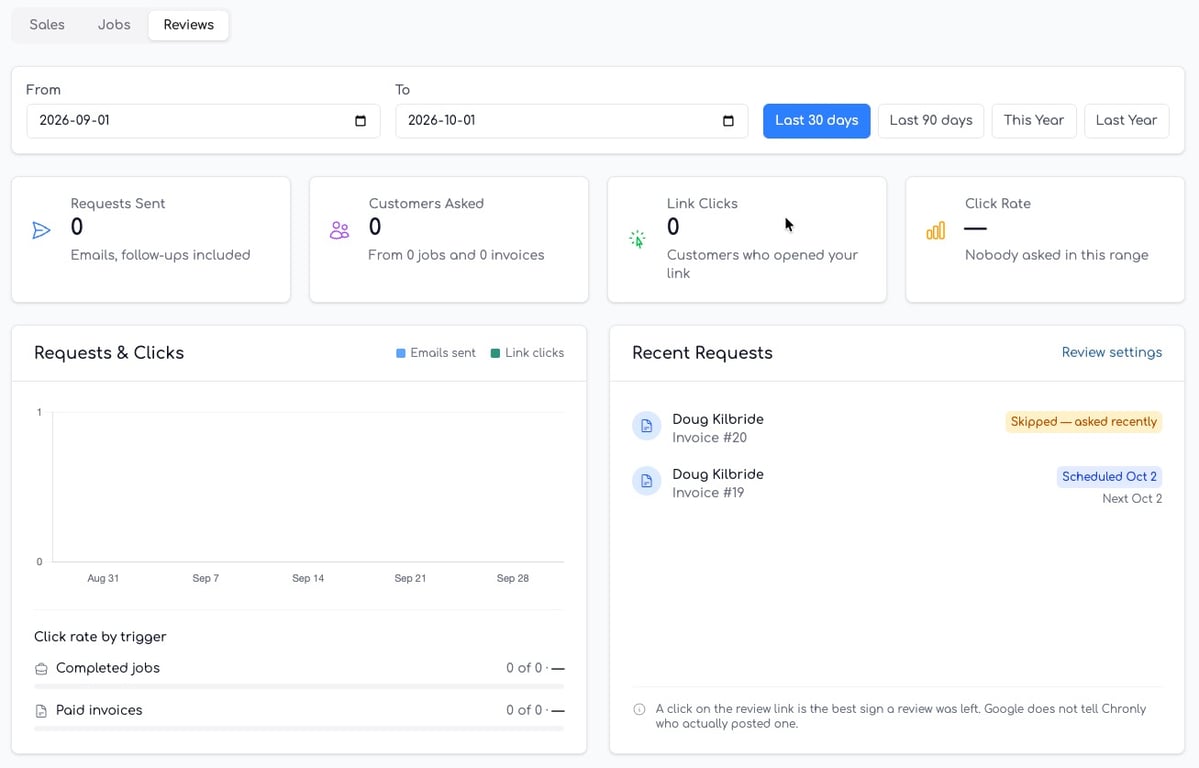This screenshot has height=768, width=1199.
Task: Click the Paid invoices progress bar
Action: (x=299, y=729)
